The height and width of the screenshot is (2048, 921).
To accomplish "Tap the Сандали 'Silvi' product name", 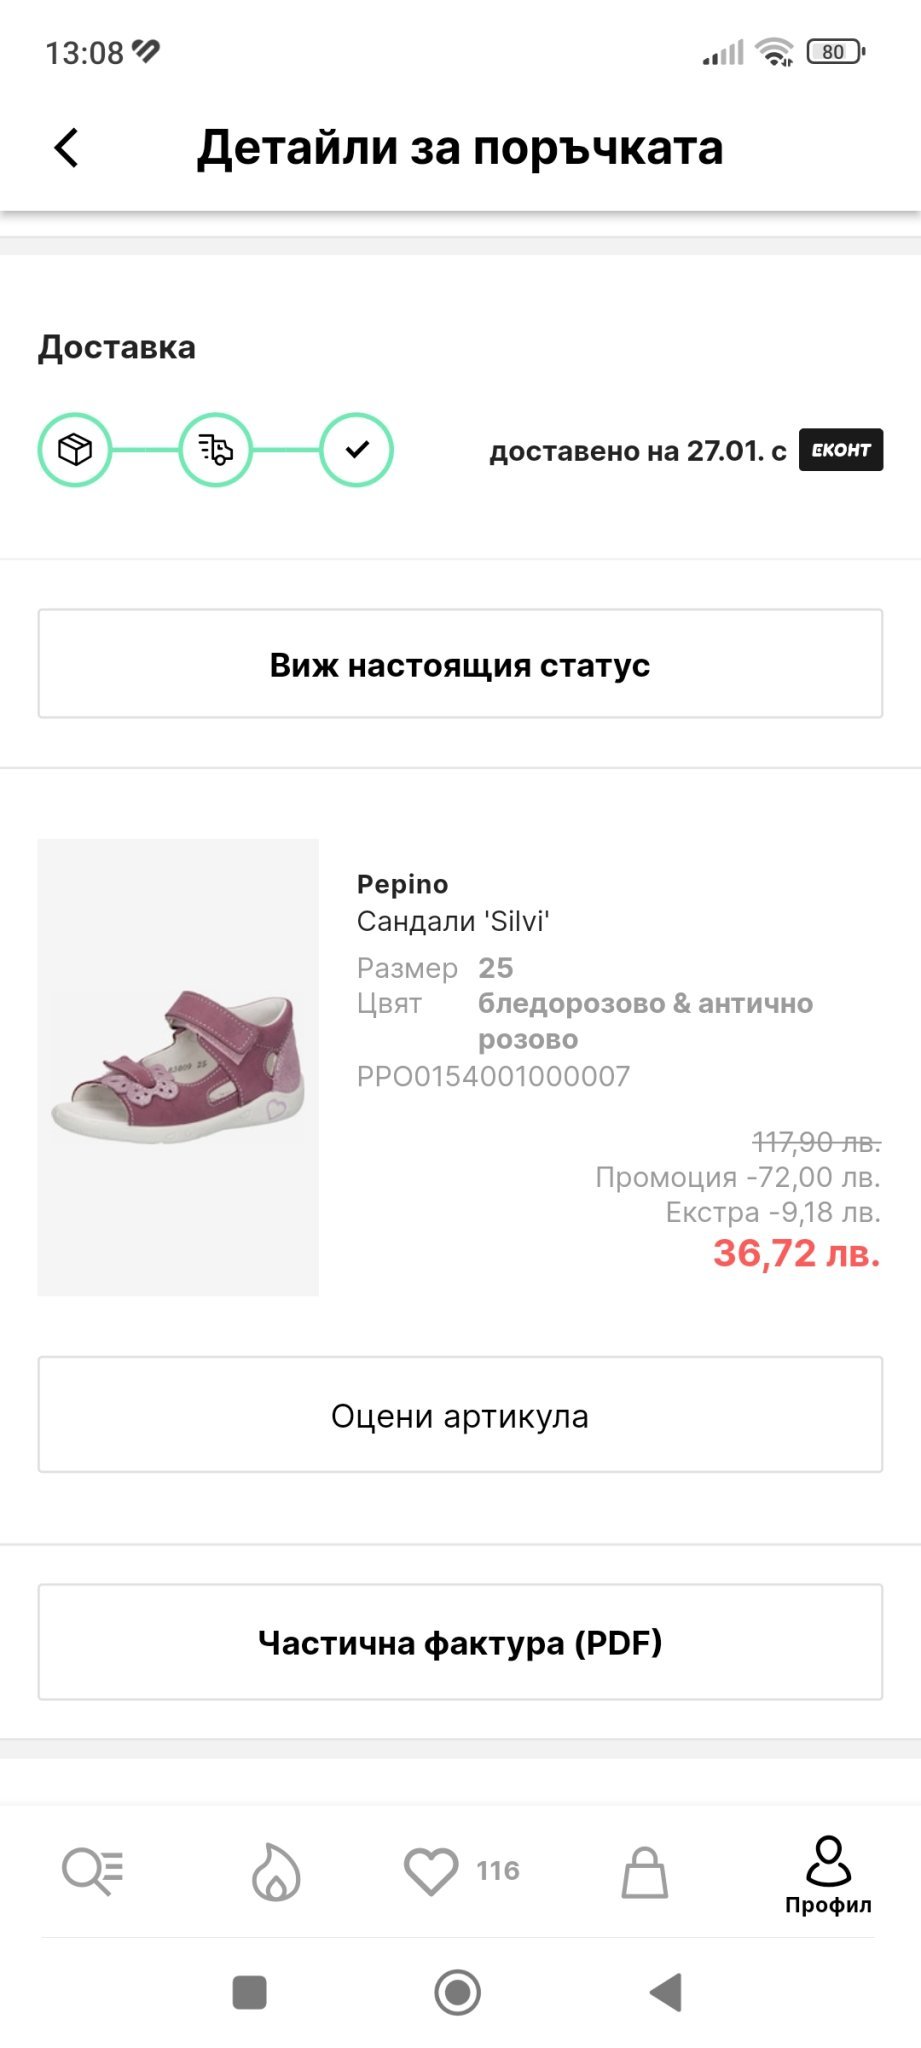I will (453, 921).
